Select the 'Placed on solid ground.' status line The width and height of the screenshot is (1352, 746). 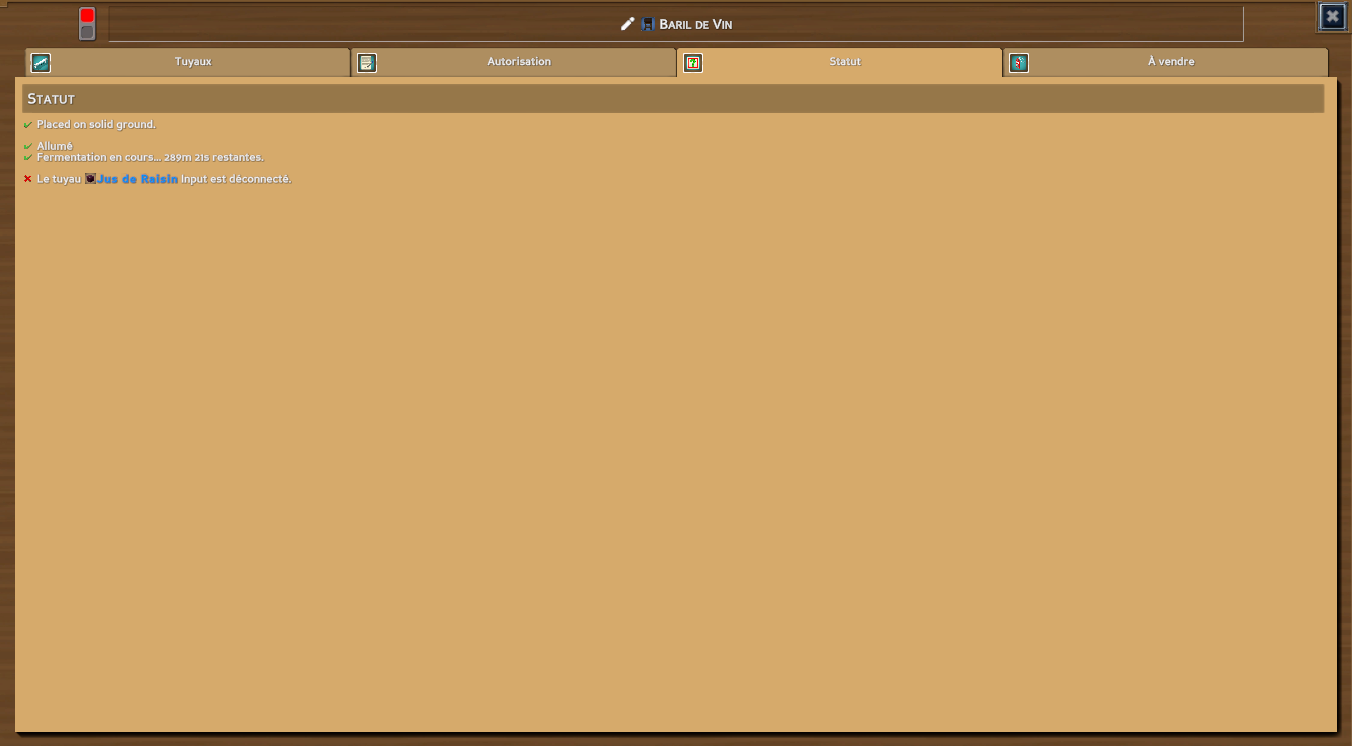click(96, 125)
